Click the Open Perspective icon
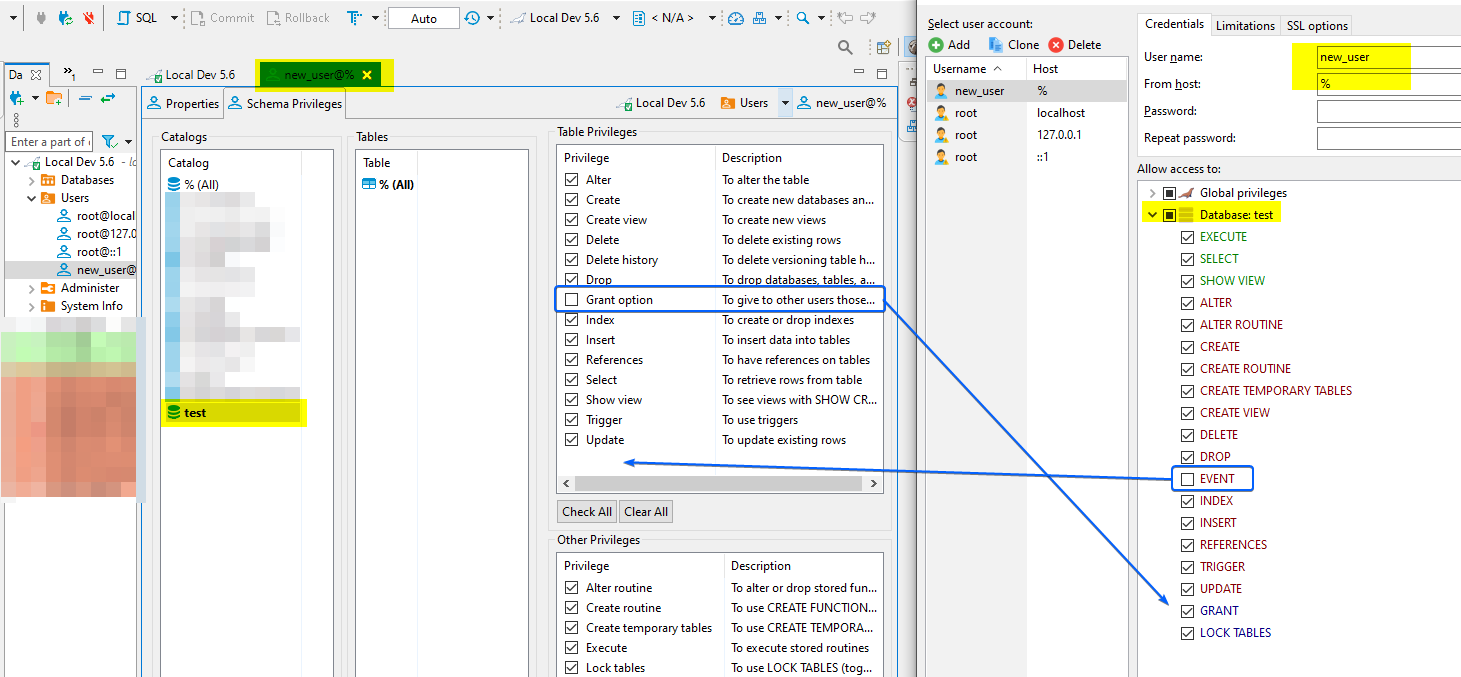The height and width of the screenshot is (677, 1461). pyautogui.click(x=884, y=47)
